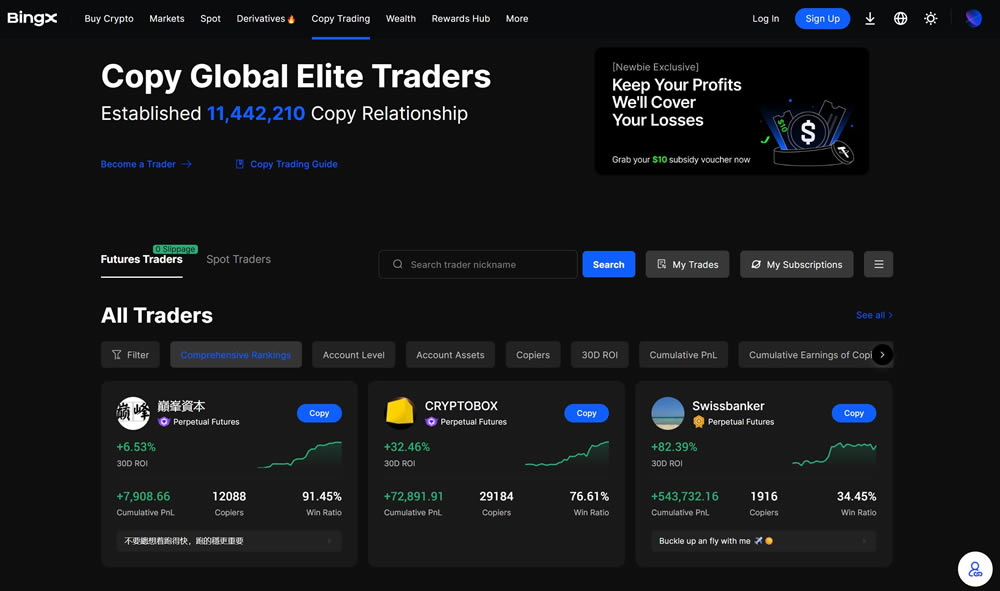Screen dimensions: 1000x591
Task: Open the list view menu icon
Action: (x=878, y=264)
